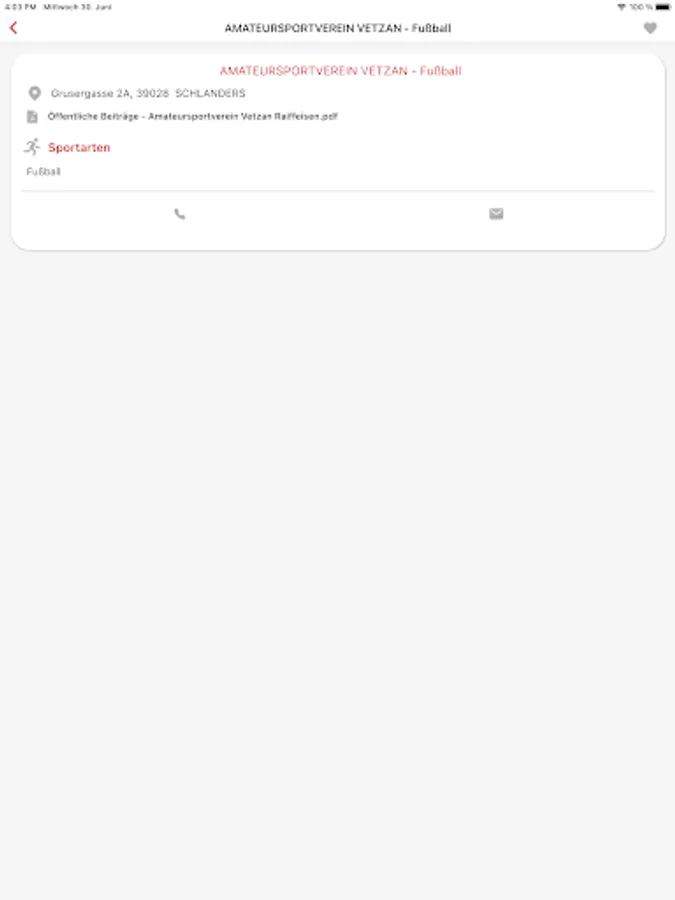Viewport: 675px width, 900px height.
Task: Tap the Mittwoch 30. Juni date
Action: pos(77,7)
